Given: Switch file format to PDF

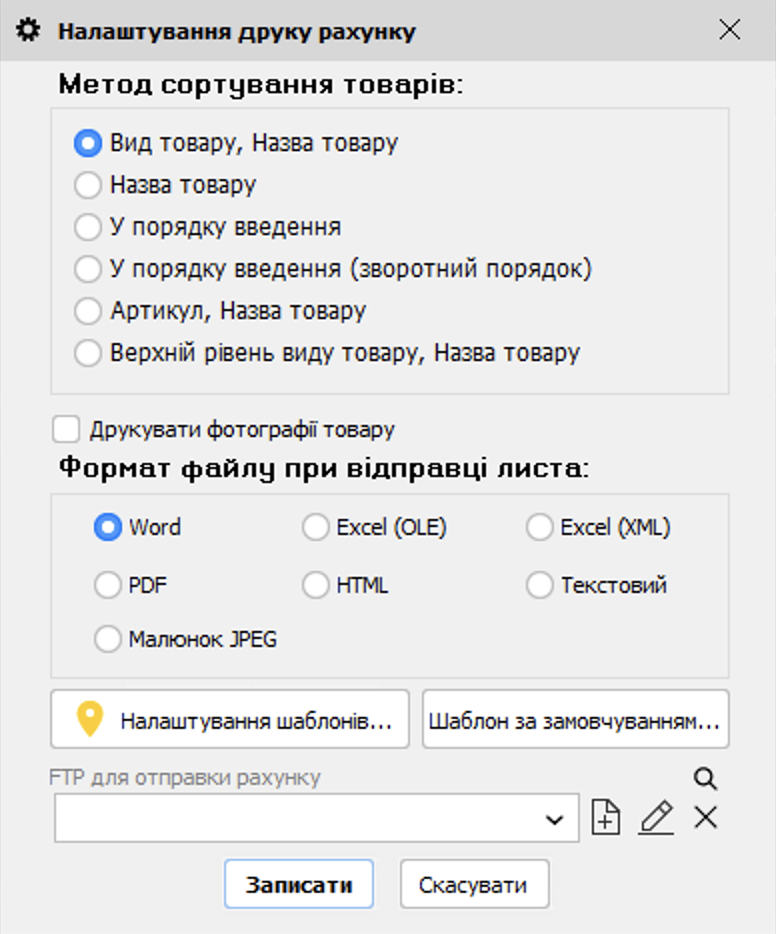Looking at the screenshot, I should pos(108,585).
